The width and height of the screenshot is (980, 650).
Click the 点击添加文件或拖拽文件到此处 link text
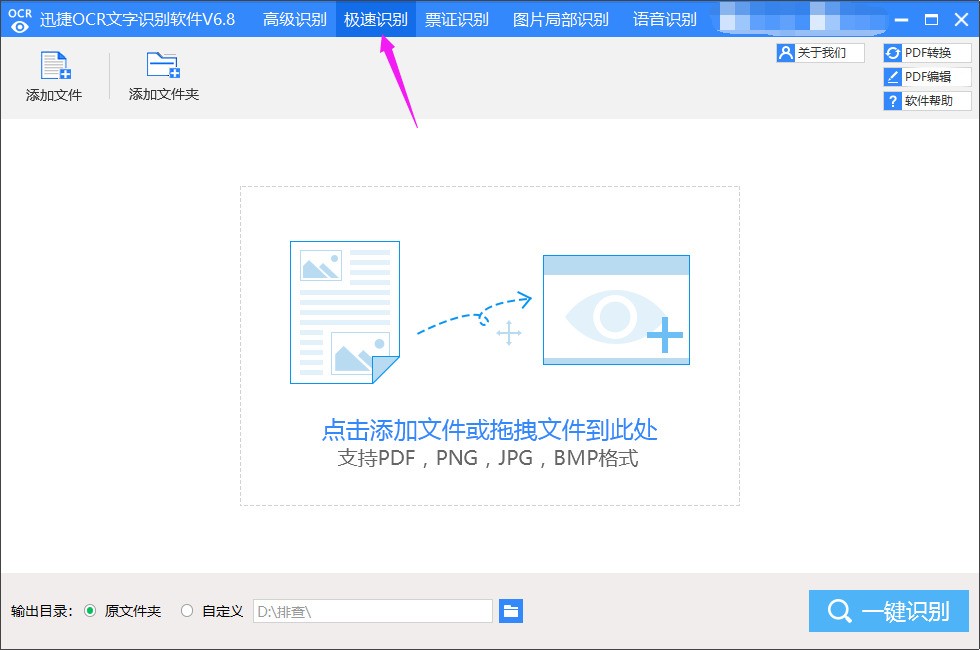[x=489, y=430]
